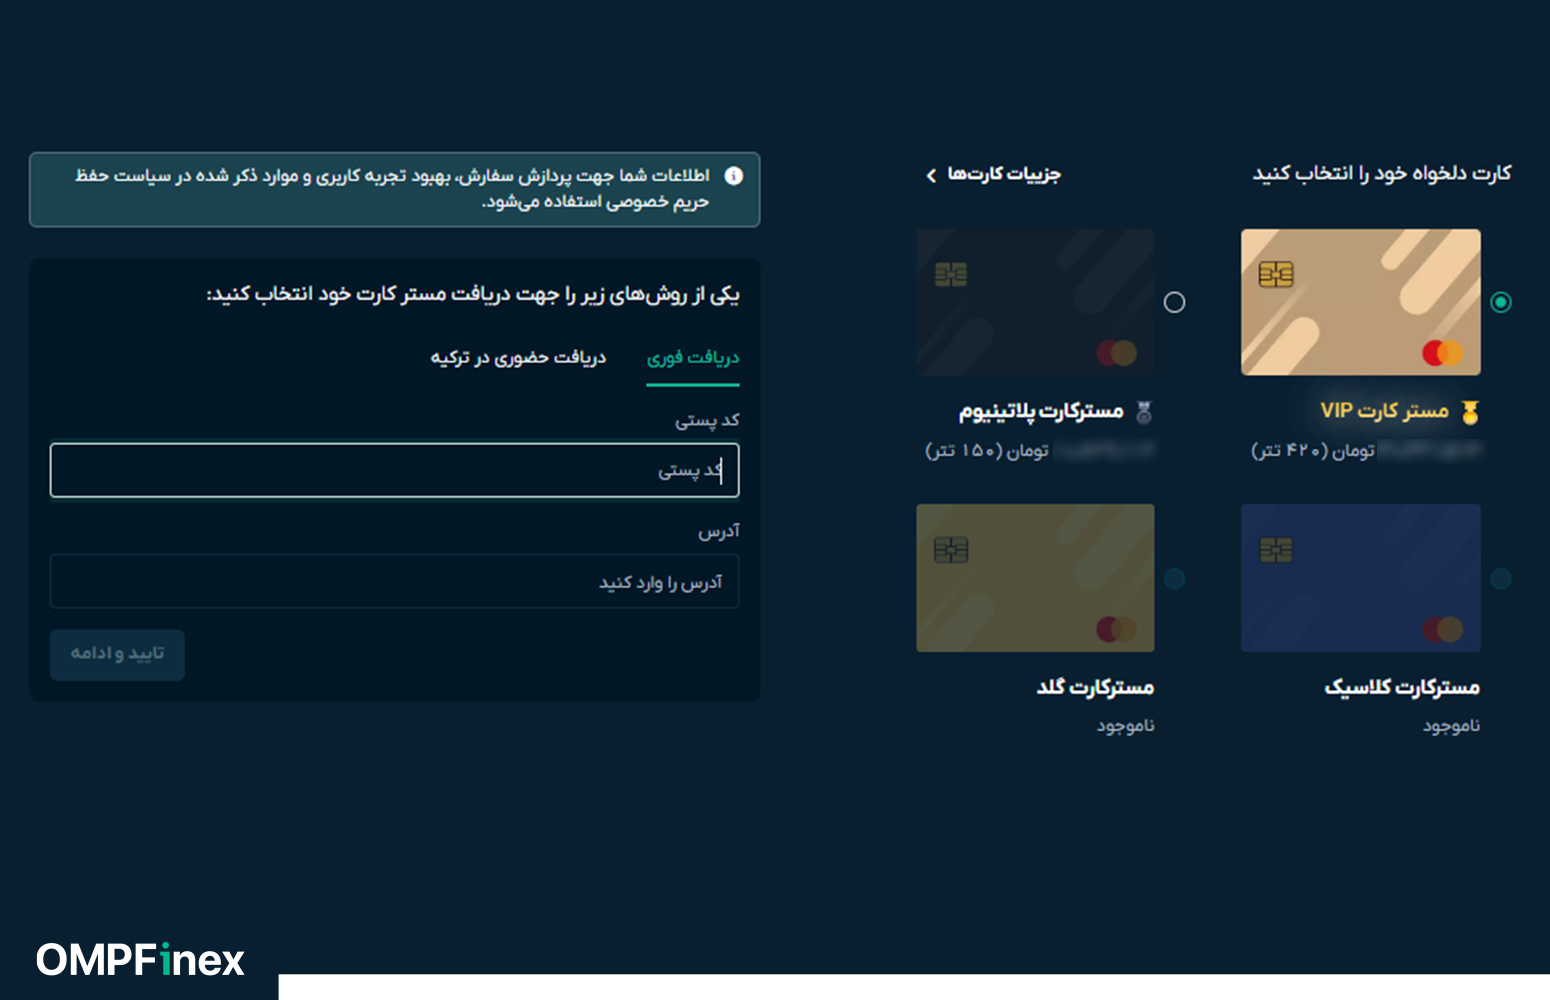Select the Classic Mastercard radio button

(1500, 578)
